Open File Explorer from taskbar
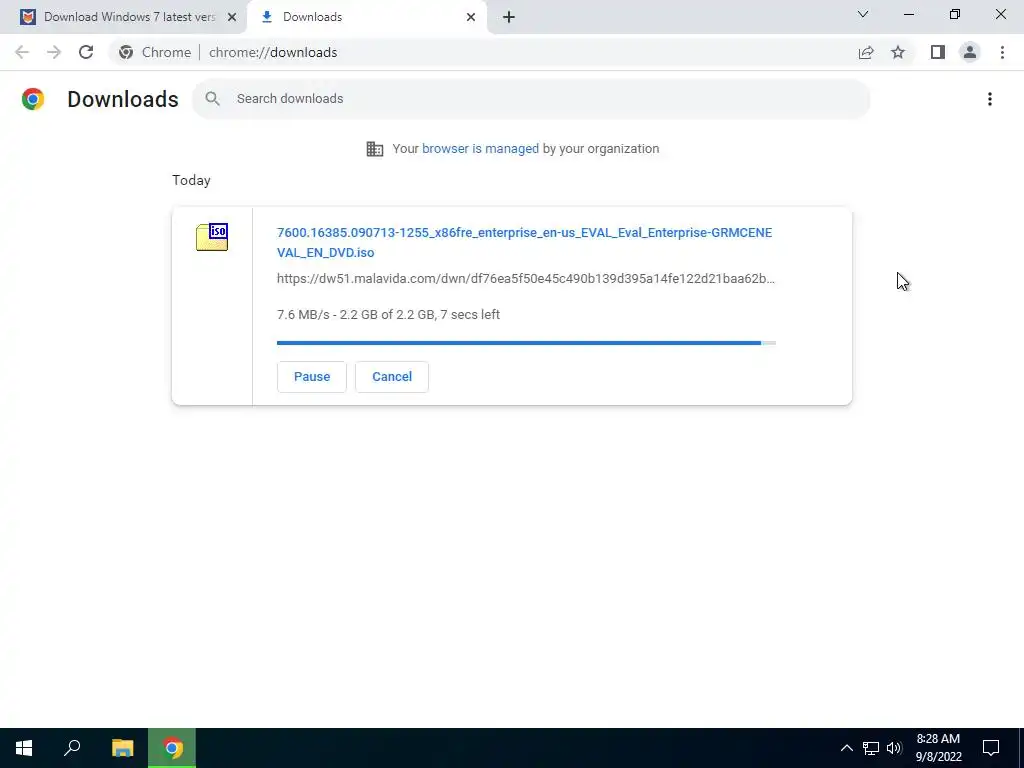Screen dimensions: 1024x768 click(x=122, y=748)
